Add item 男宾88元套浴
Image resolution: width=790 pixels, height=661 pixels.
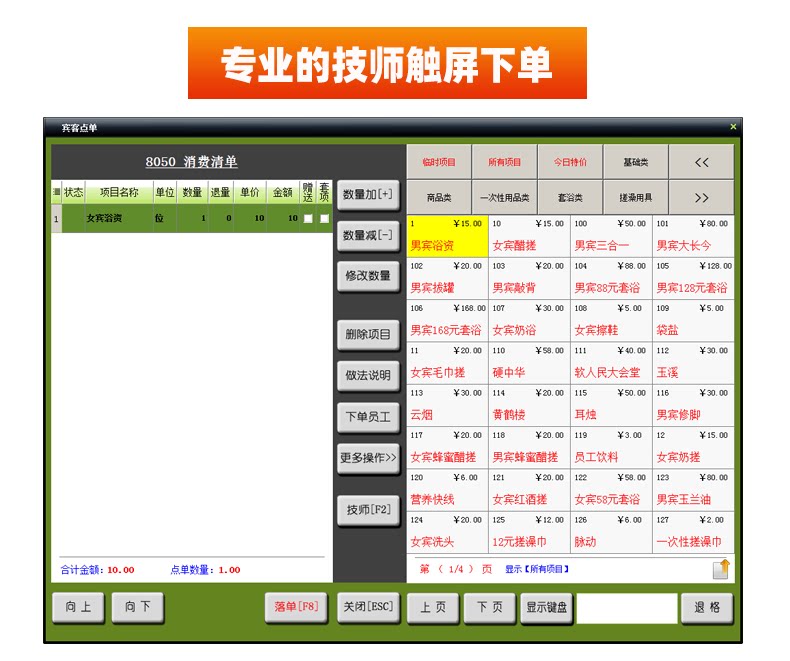tap(611, 278)
